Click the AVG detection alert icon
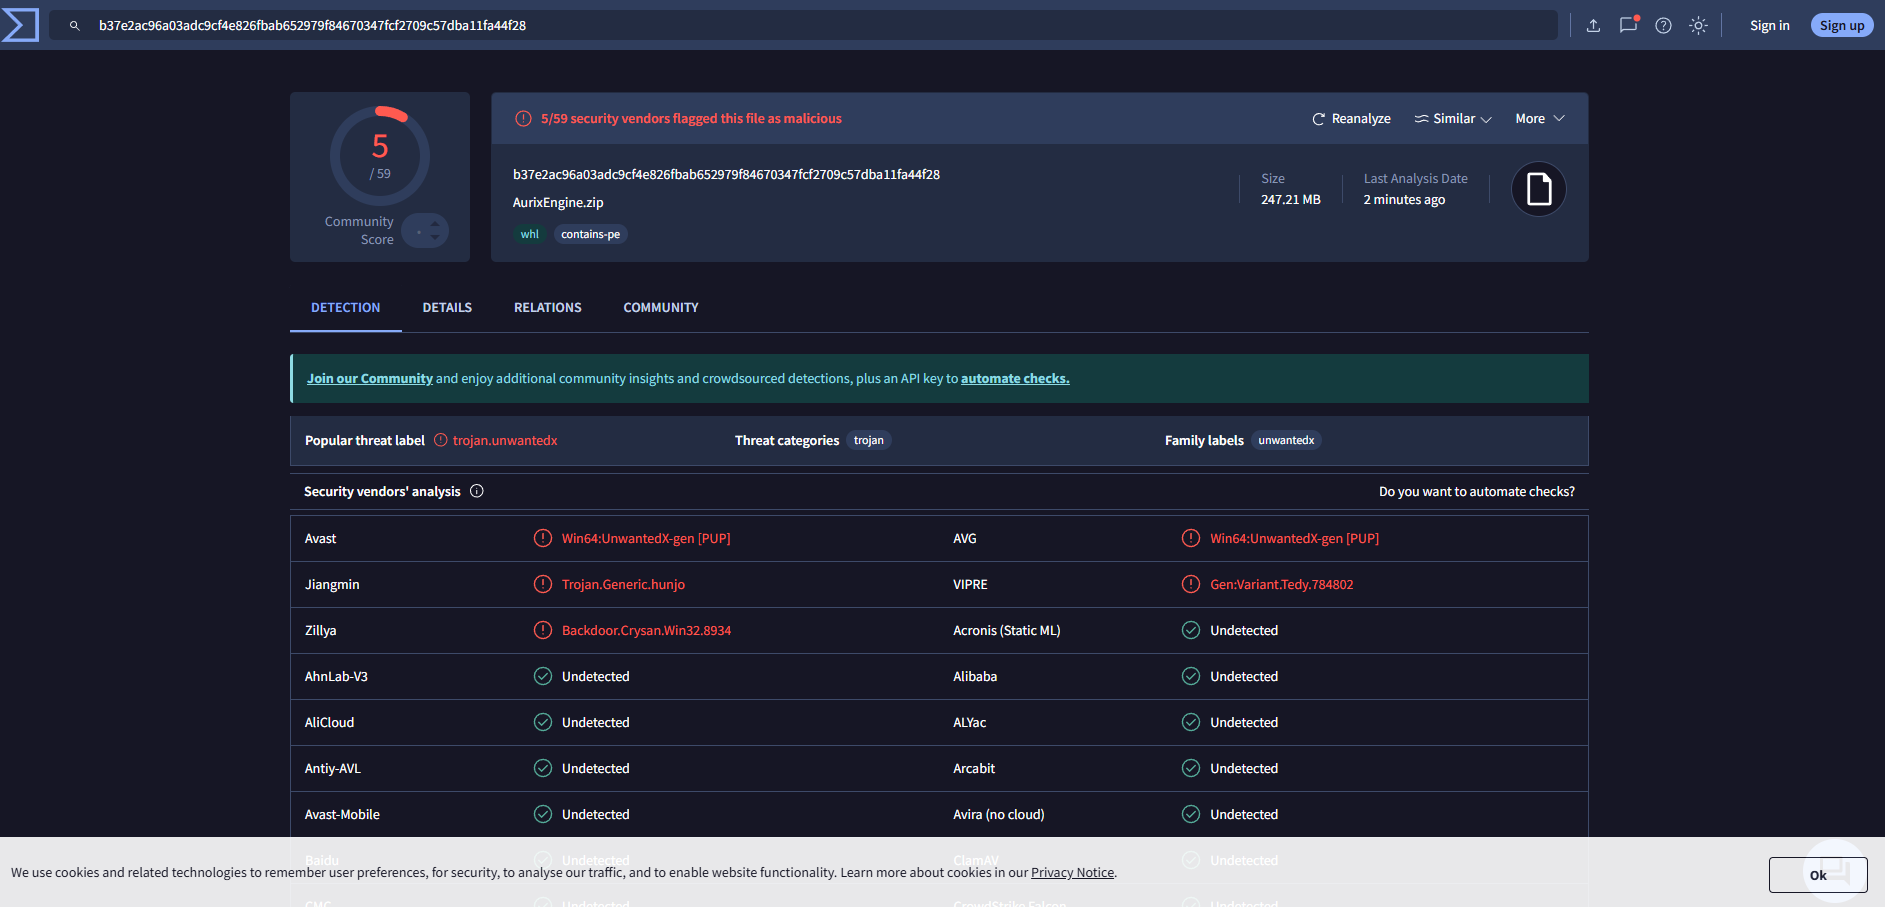 pos(1191,538)
